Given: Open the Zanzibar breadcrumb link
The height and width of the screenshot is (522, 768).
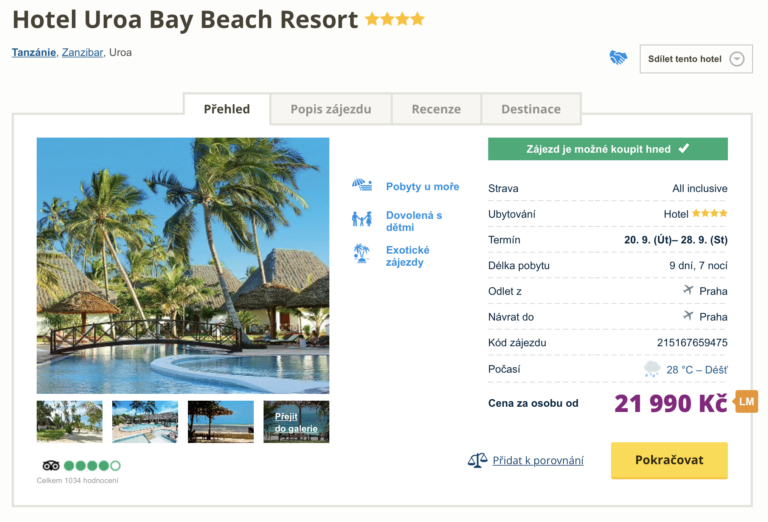Looking at the screenshot, I should click(x=82, y=52).
